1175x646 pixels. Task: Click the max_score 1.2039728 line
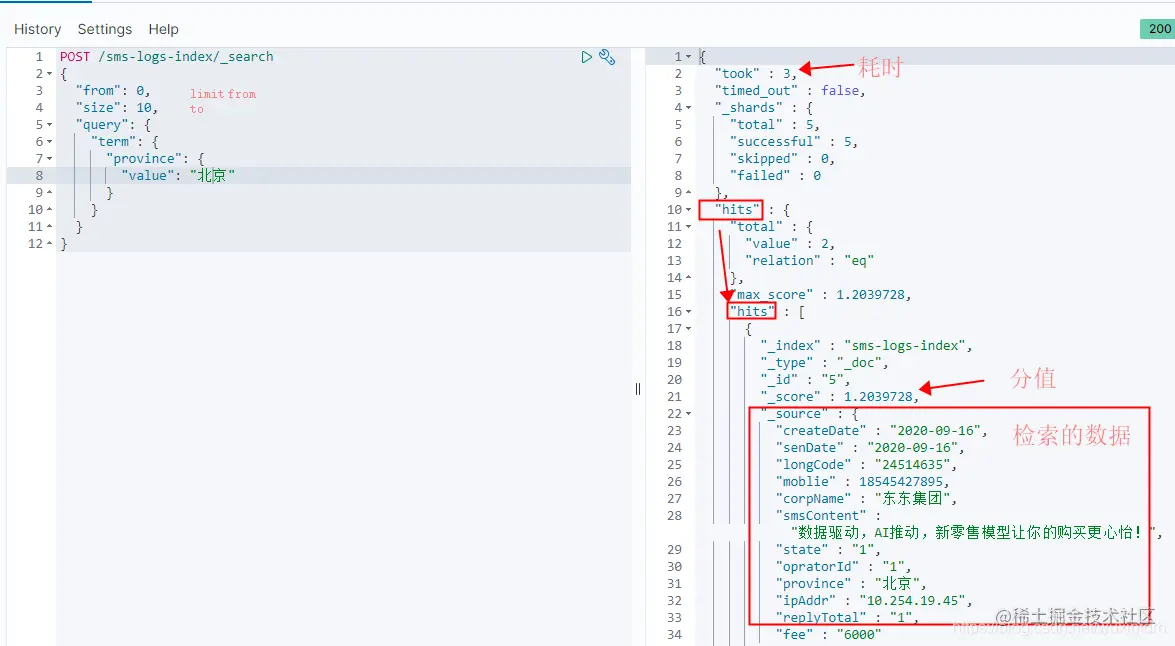tap(820, 295)
